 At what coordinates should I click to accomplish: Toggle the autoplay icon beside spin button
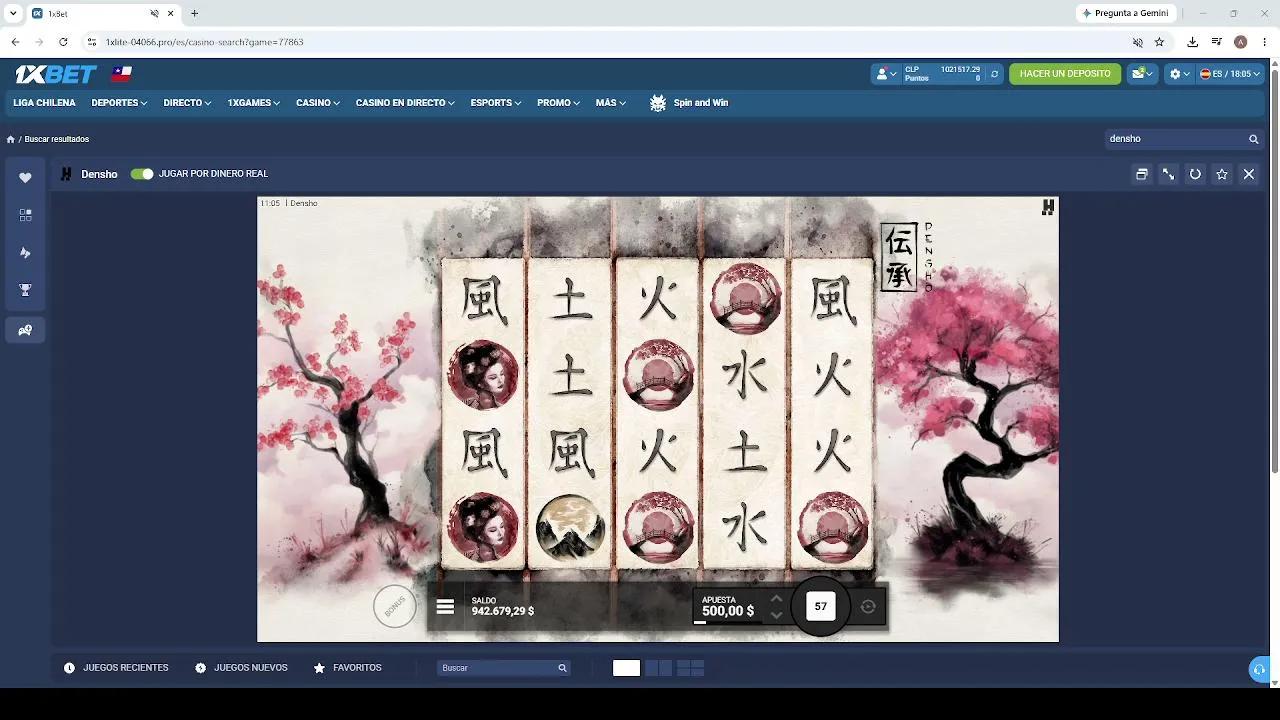(x=868, y=606)
